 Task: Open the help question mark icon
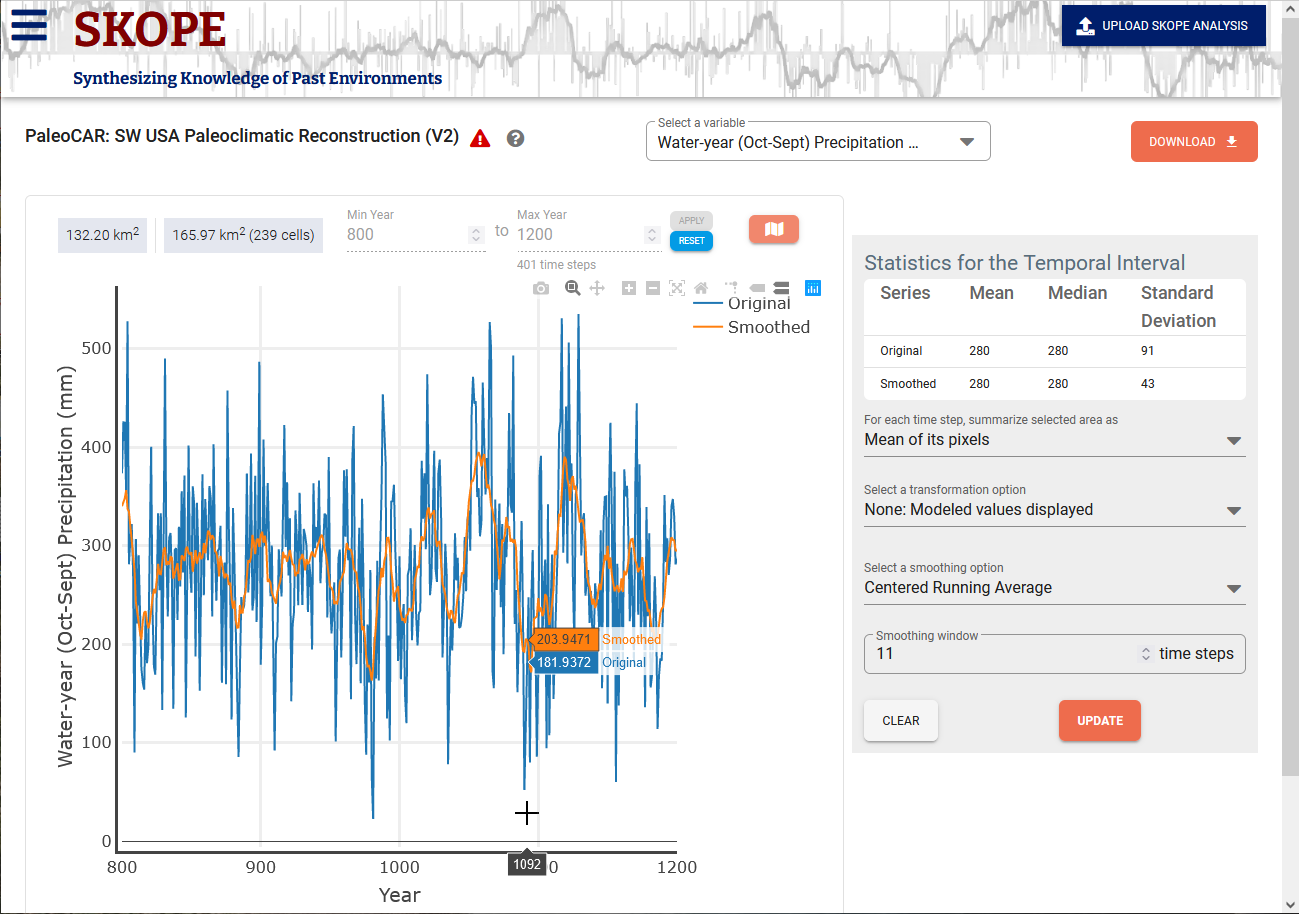pos(516,139)
